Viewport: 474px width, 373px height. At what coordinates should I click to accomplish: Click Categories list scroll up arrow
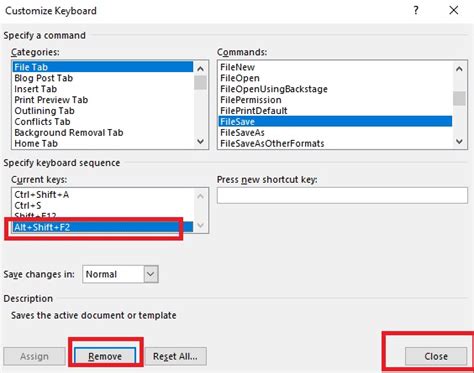coord(200,69)
